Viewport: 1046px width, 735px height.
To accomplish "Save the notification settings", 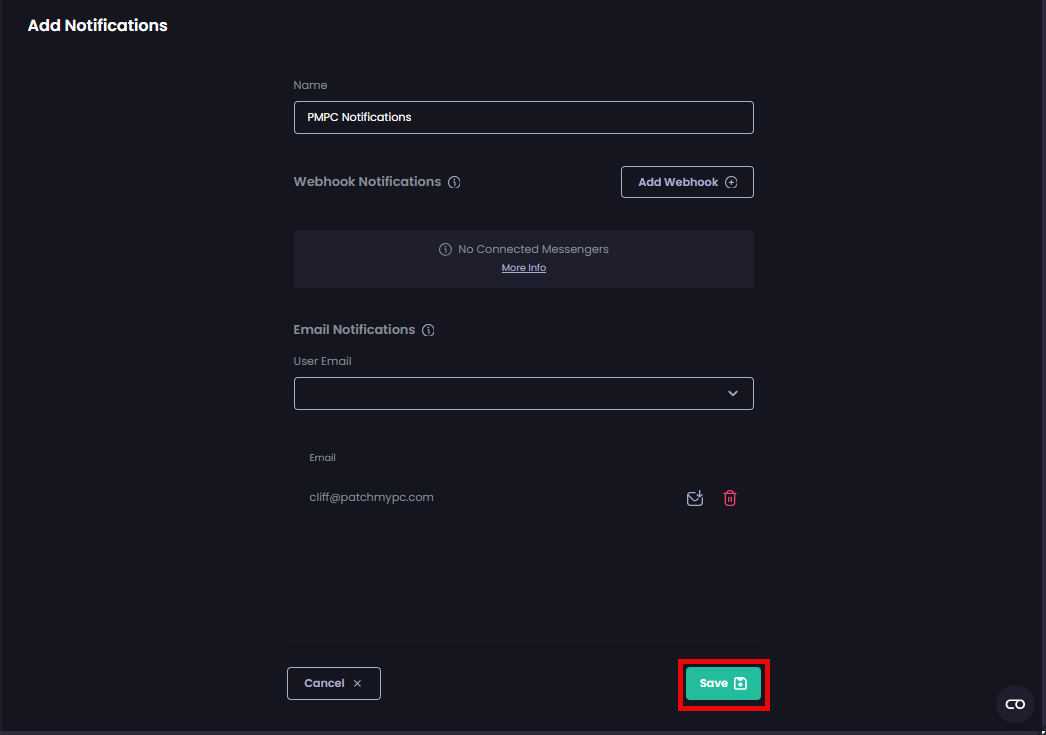I will [723, 684].
